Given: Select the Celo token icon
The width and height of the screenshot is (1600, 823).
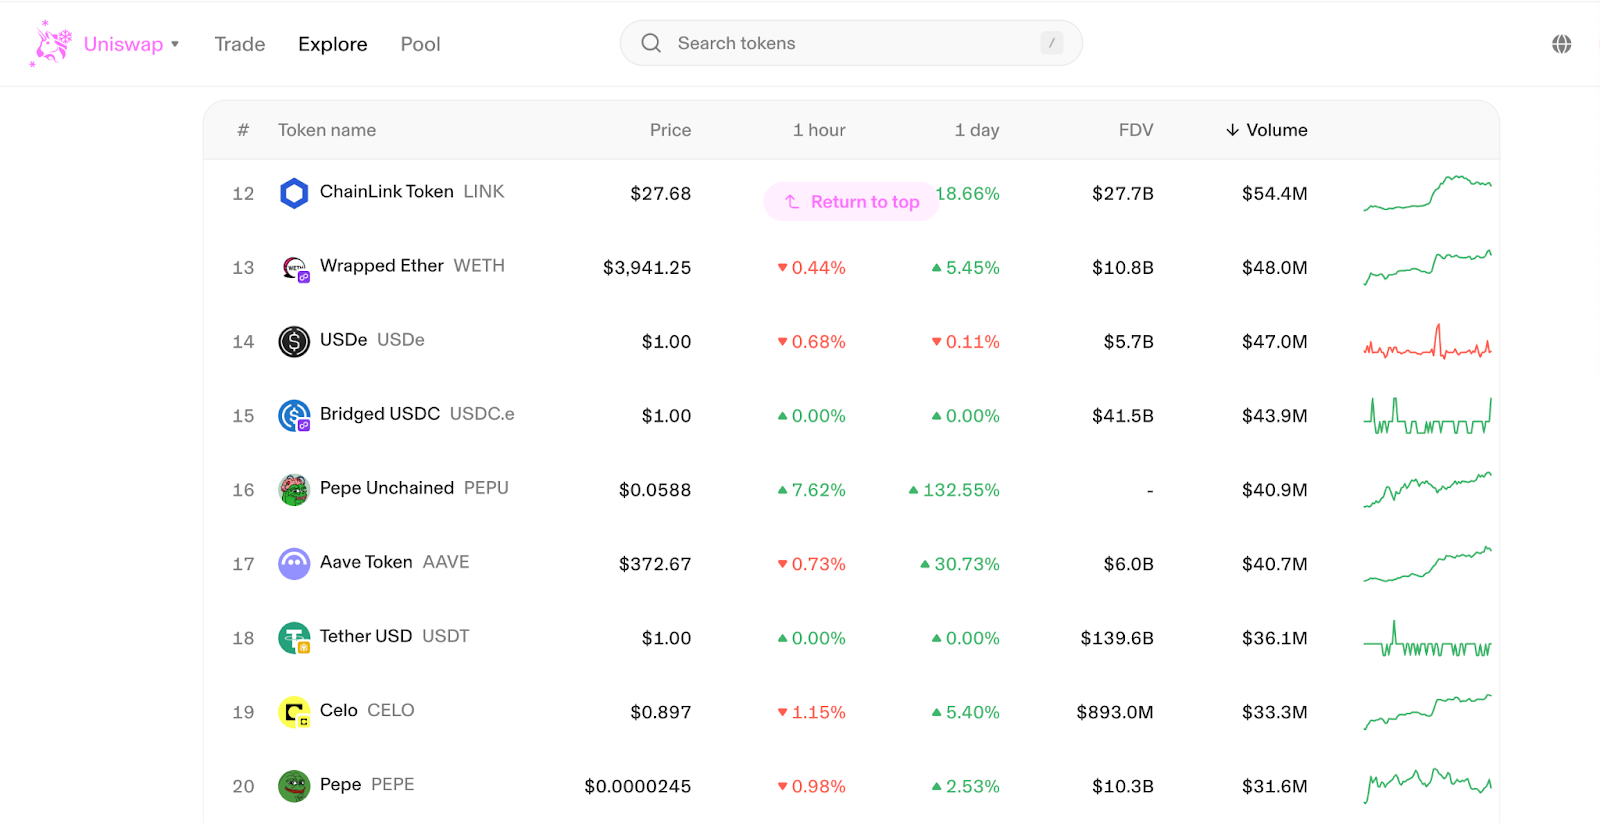Looking at the screenshot, I should pos(294,712).
